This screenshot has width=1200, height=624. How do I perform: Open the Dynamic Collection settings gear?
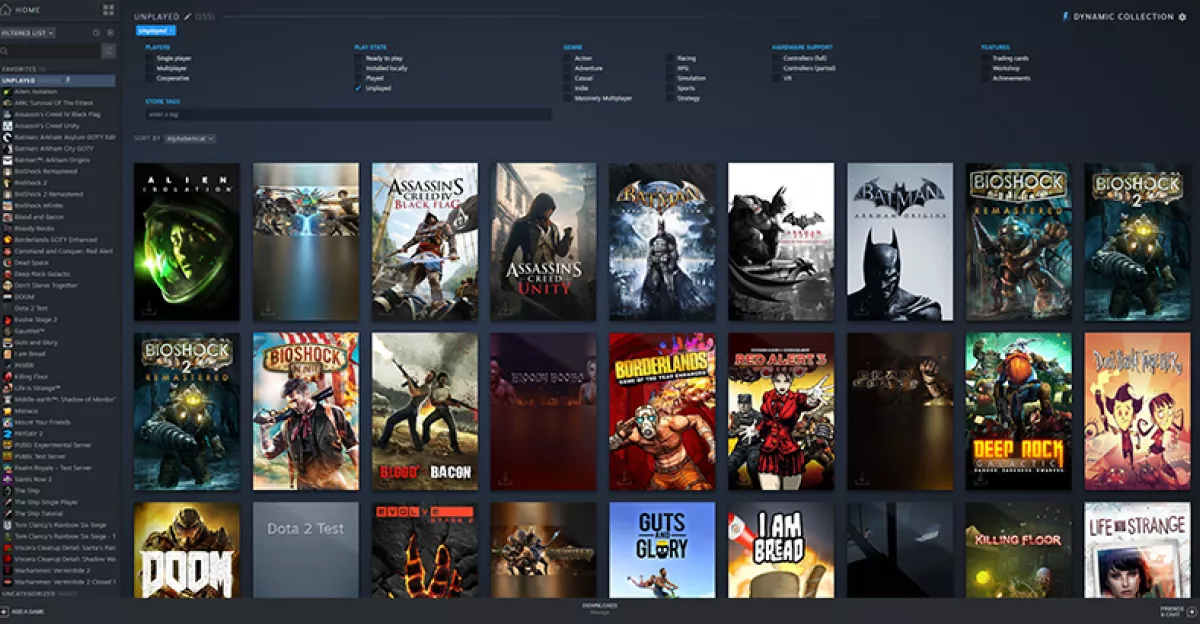tap(1190, 16)
